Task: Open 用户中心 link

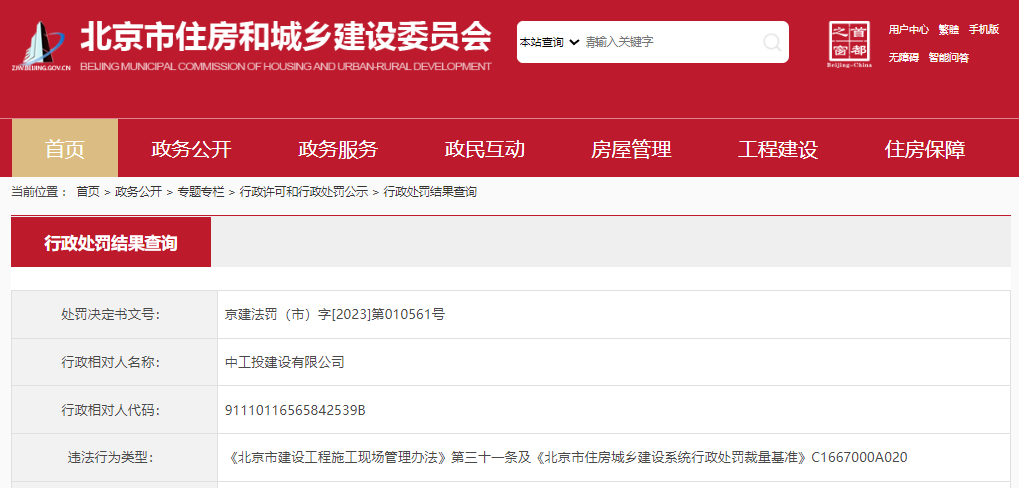Action: coord(909,29)
